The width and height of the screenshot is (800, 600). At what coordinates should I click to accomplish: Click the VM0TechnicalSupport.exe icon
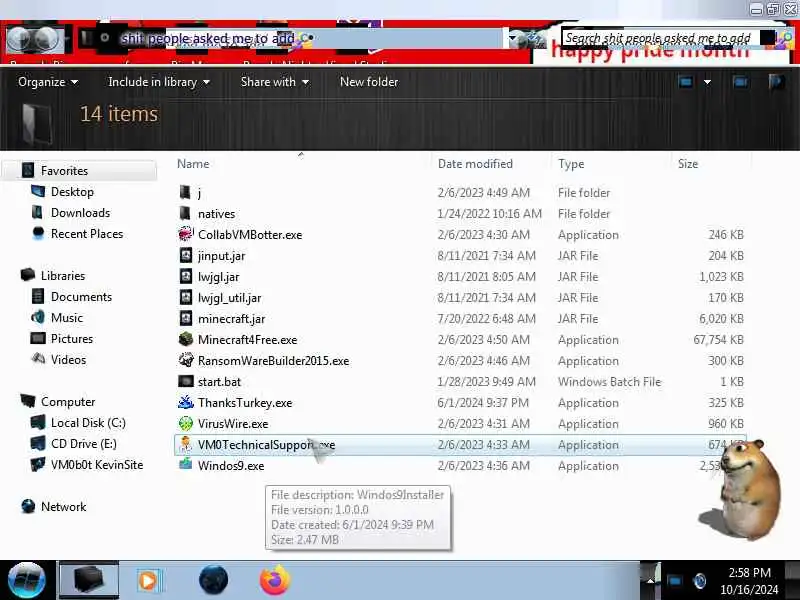[186, 444]
